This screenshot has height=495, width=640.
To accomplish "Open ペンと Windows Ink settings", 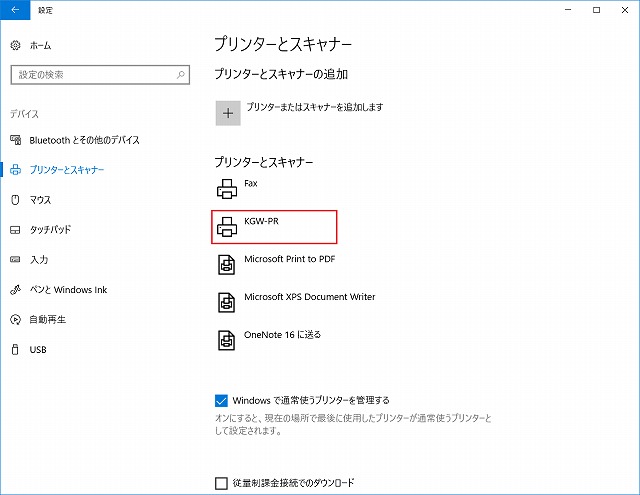I will click(x=68, y=290).
